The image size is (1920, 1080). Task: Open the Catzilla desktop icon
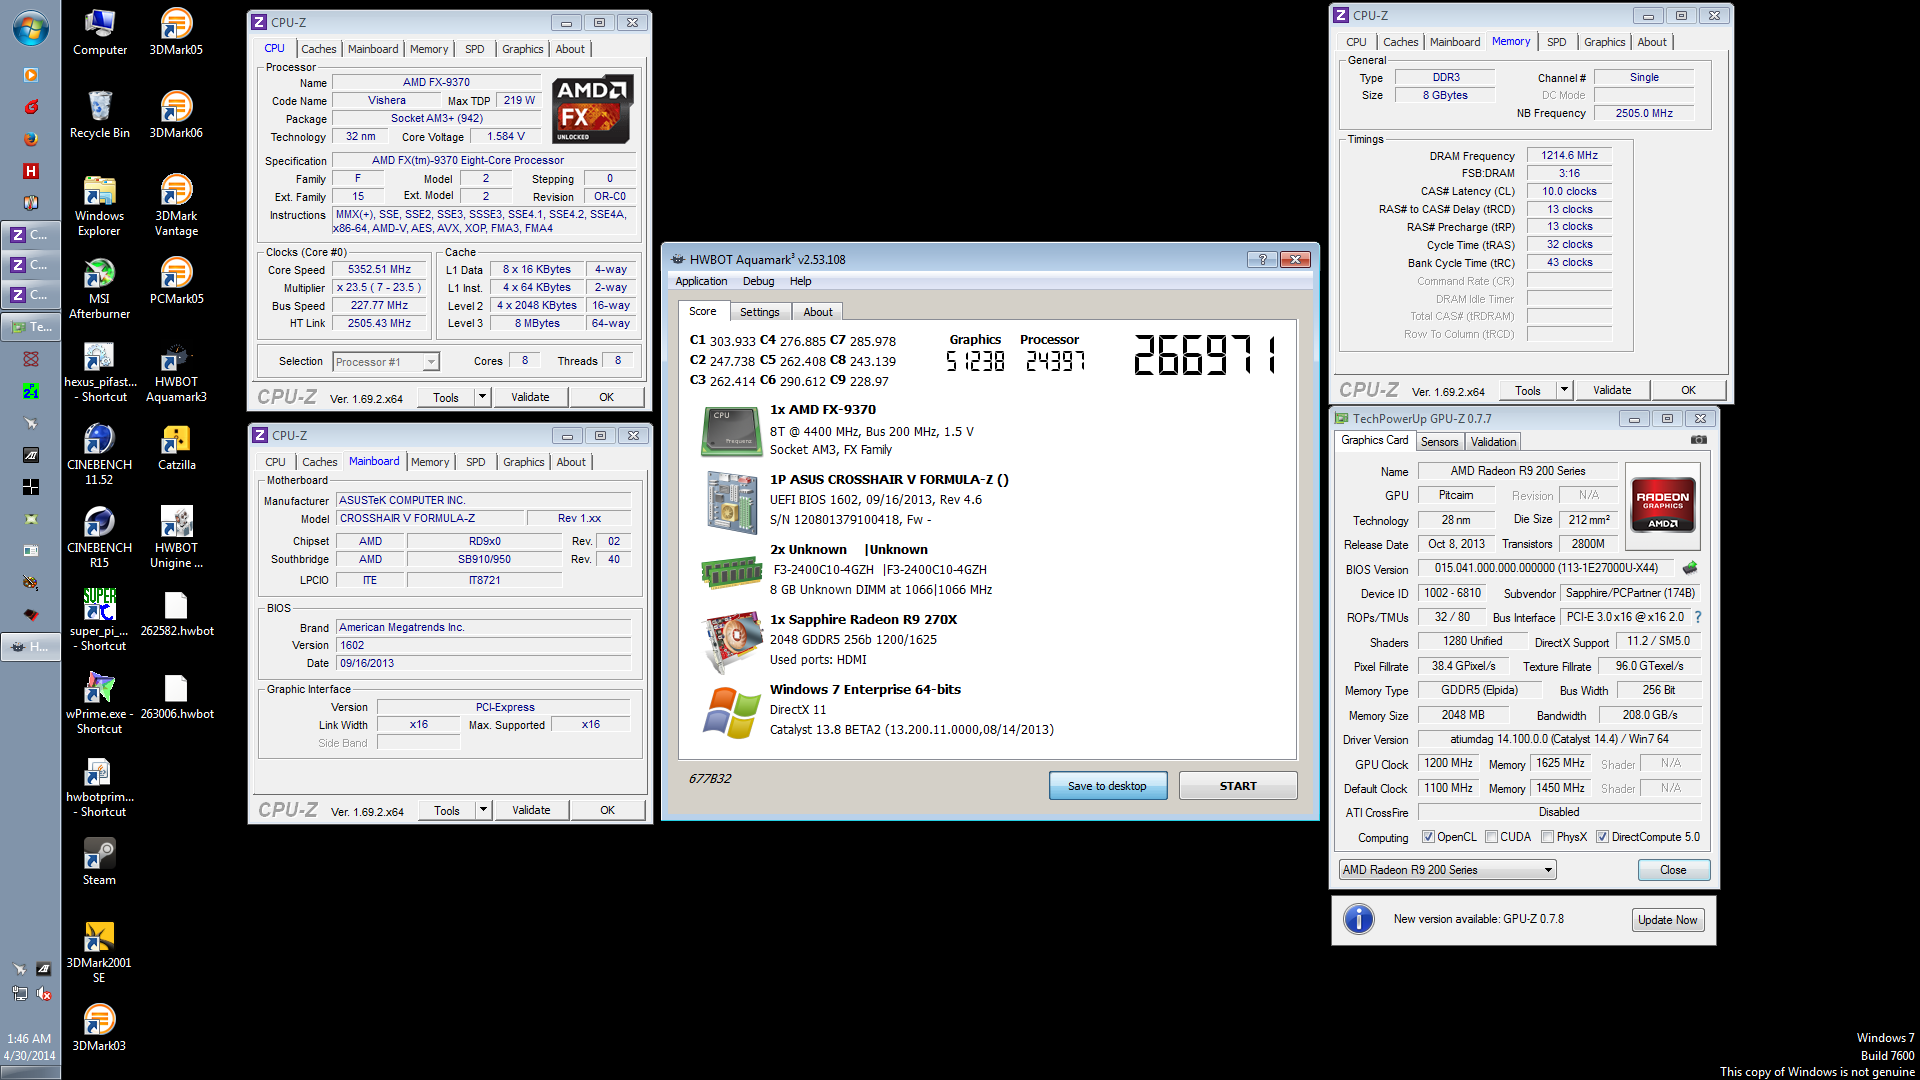click(x=176, y=447)
